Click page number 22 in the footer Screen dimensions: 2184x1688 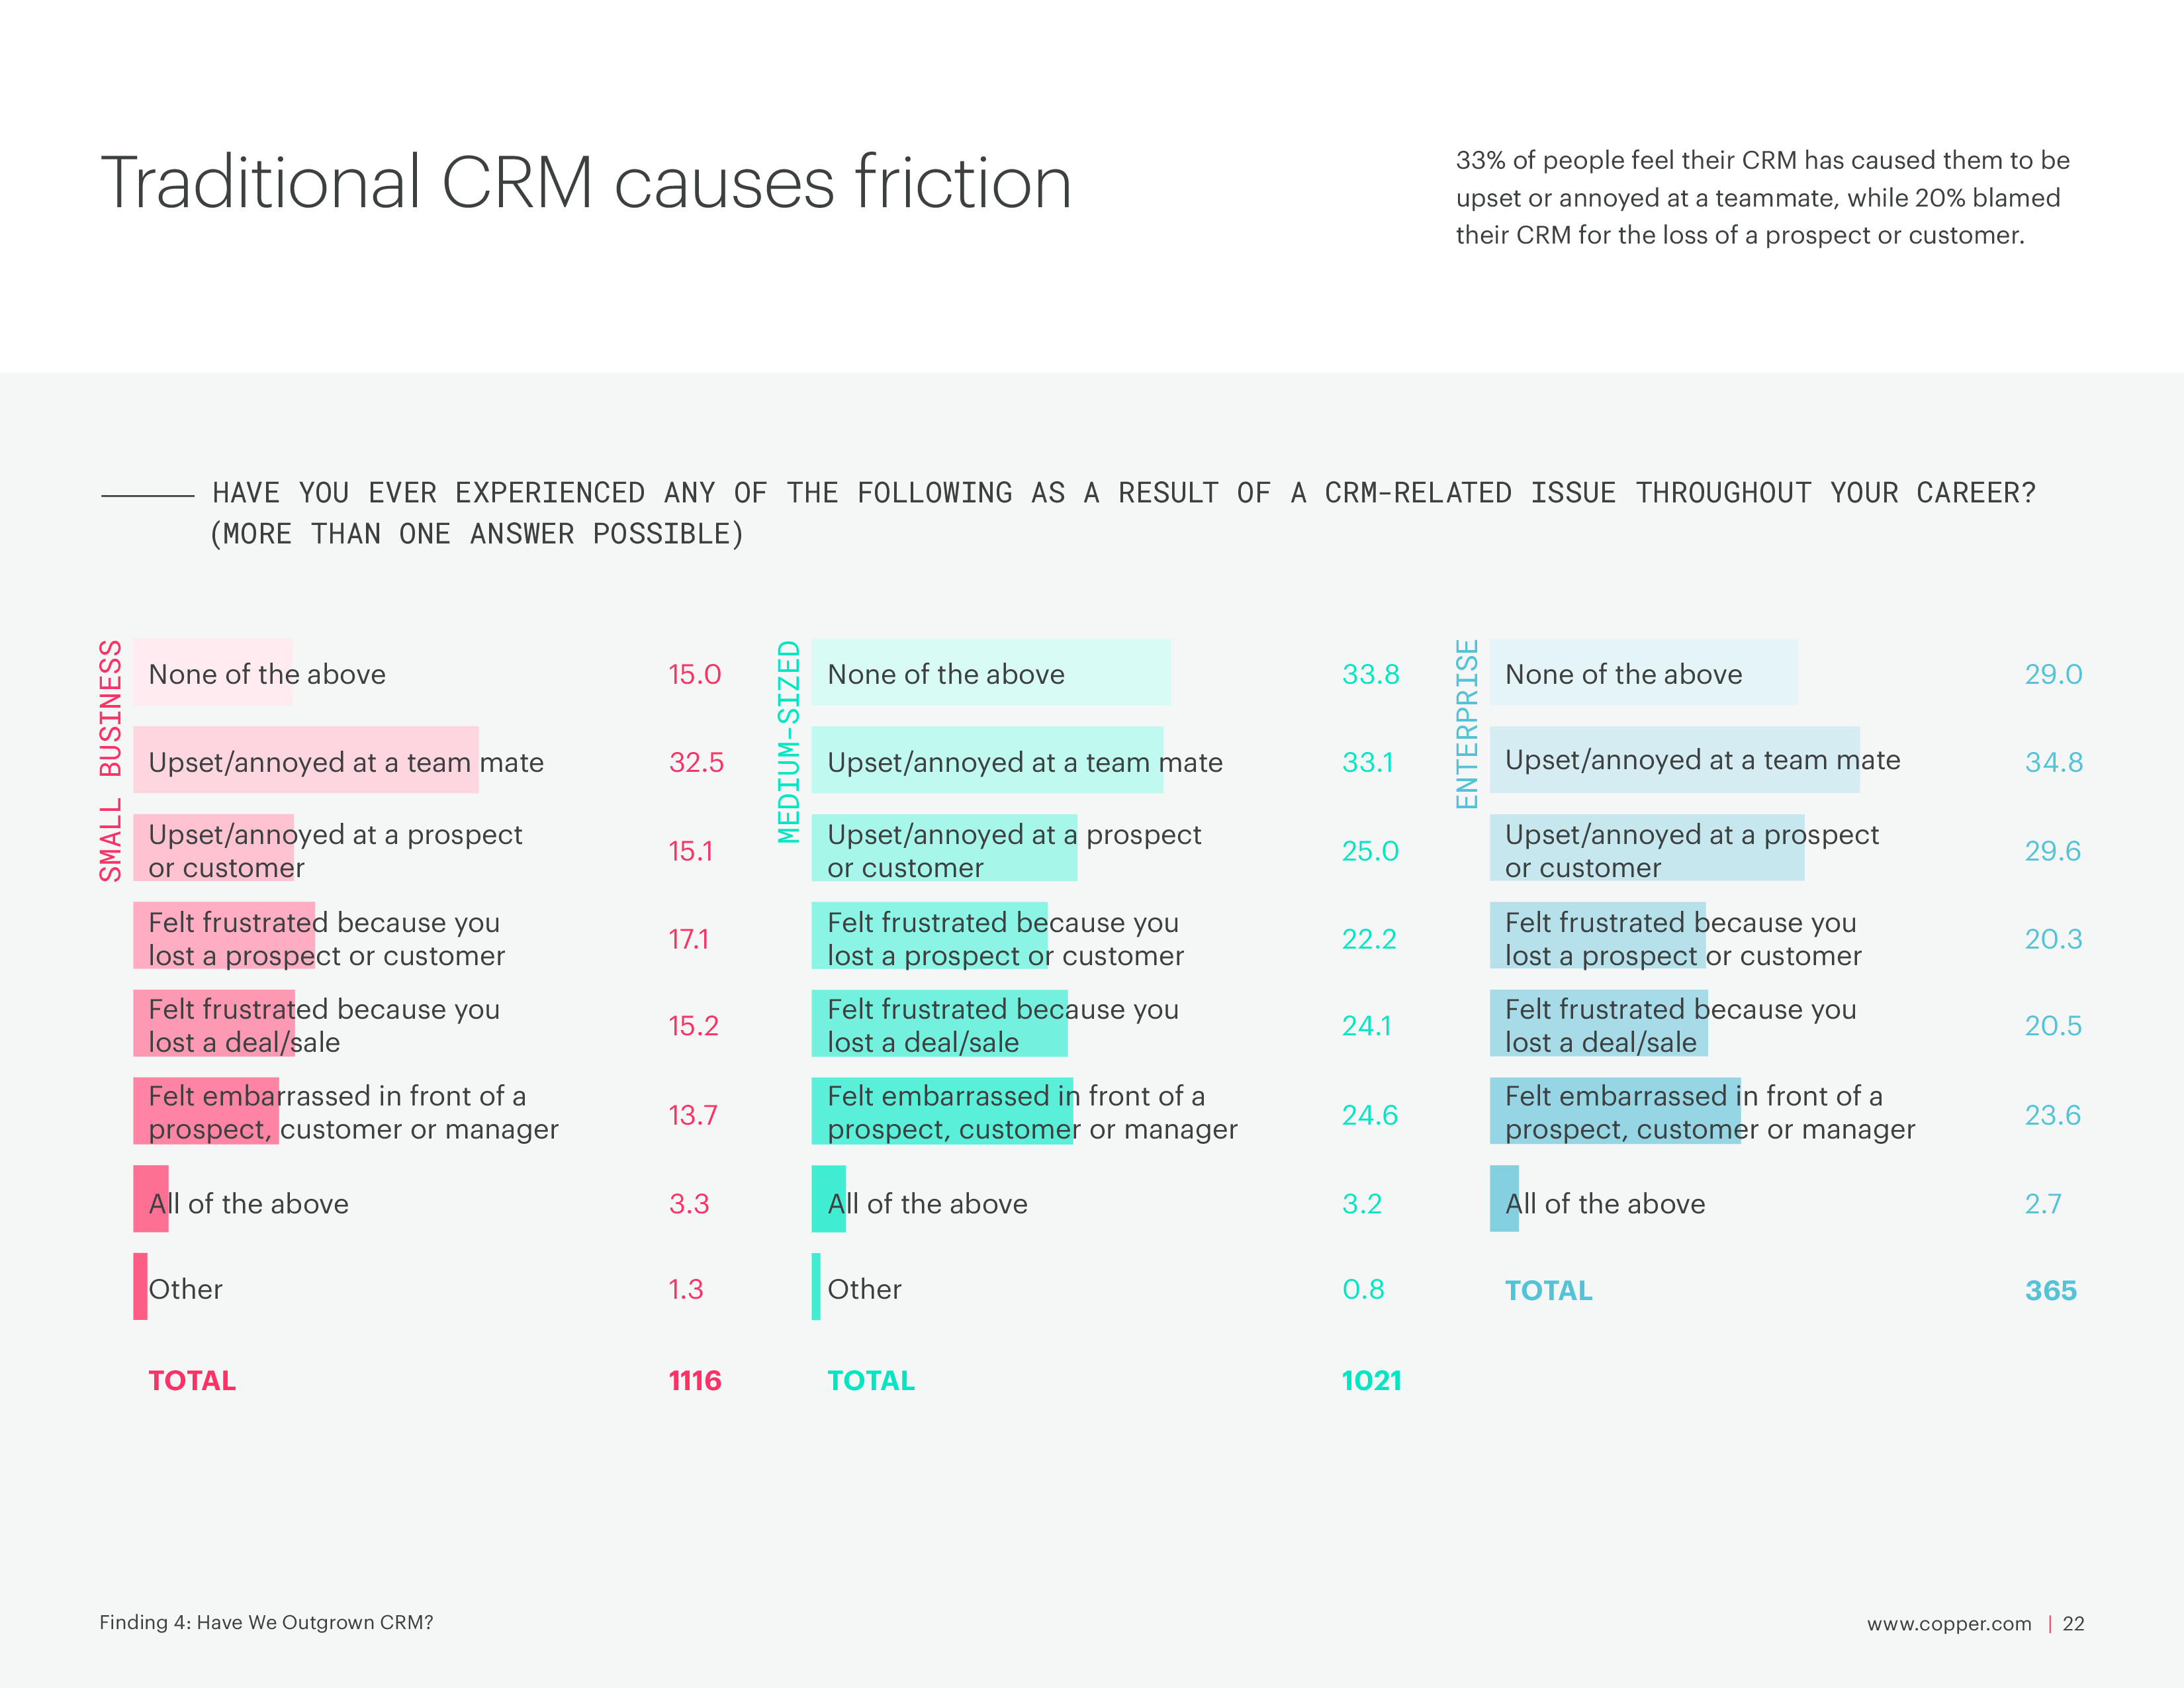(x=2073, y=1623)
